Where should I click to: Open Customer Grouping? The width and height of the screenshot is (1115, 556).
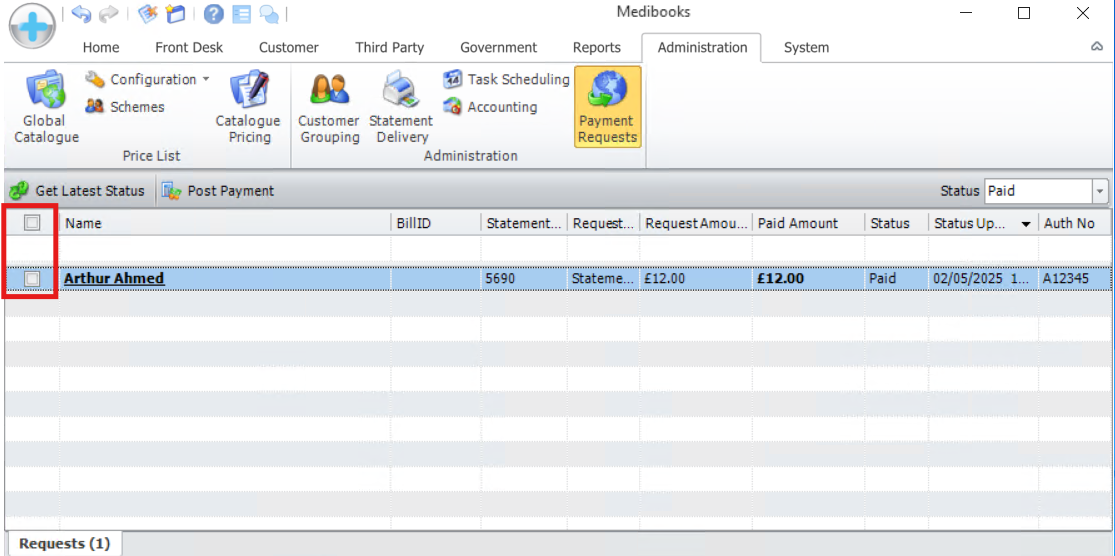(x=329, y=92)
